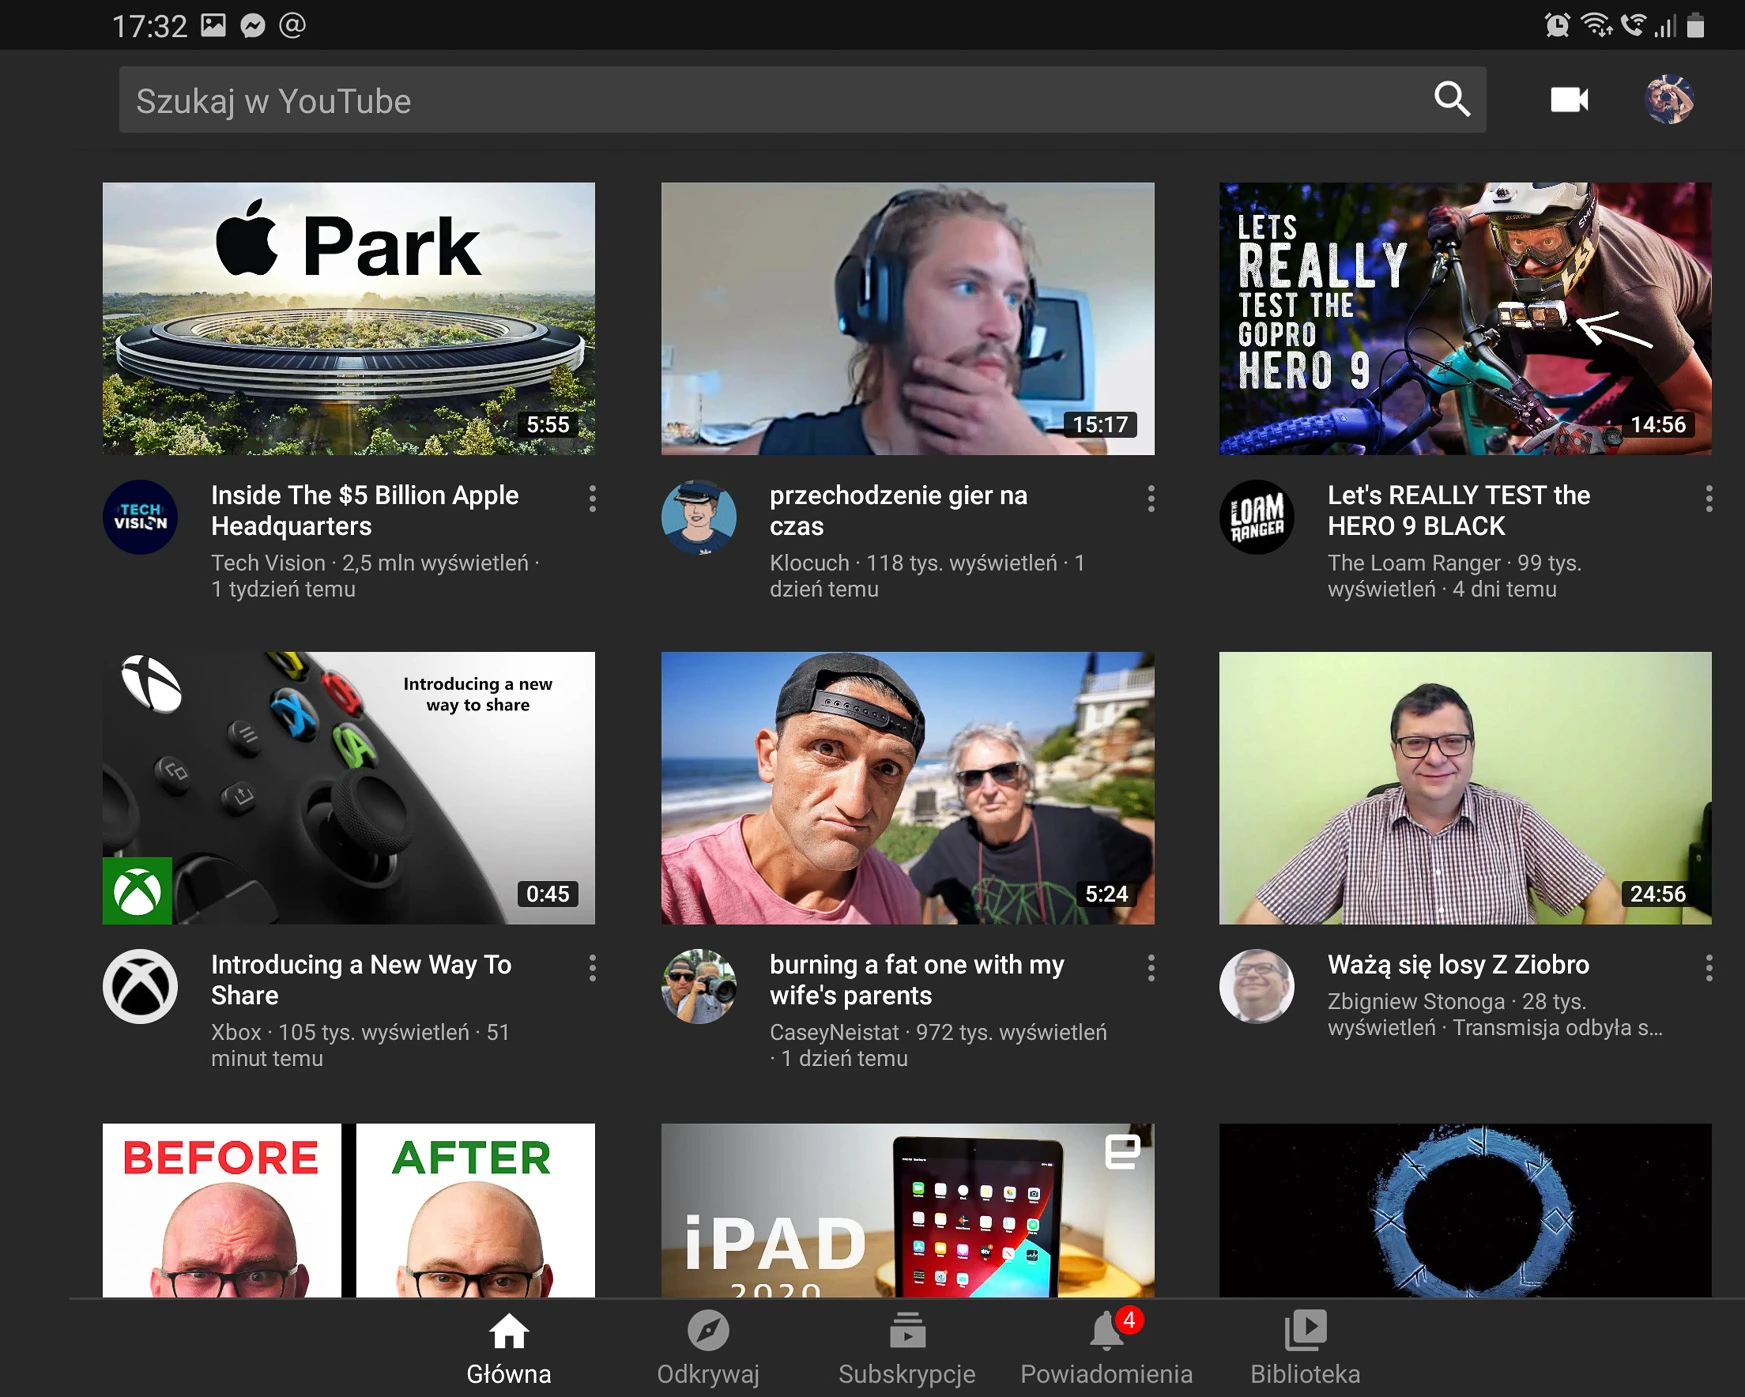Open options menu for Ważą się losy video
The image size is (1745, 1397).
(1709, 968)
